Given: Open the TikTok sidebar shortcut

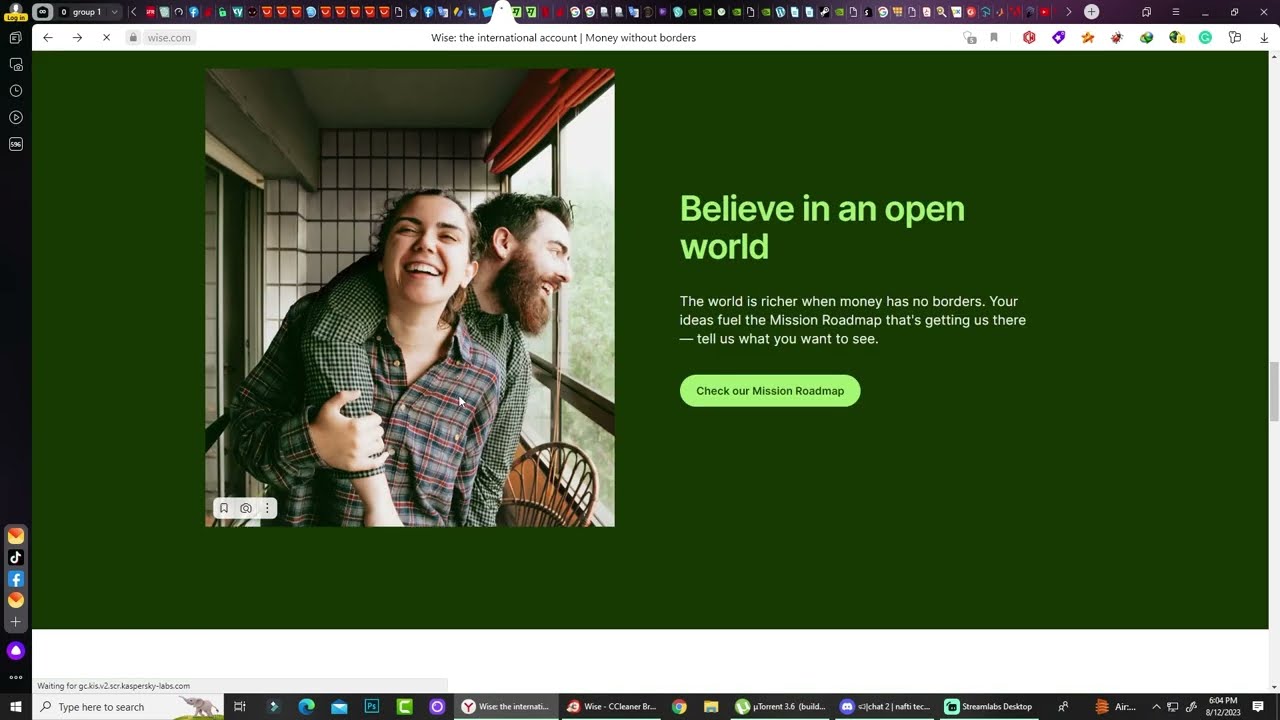Looking at the screenshot, I should pyautogui.click(x=16, y=557).
